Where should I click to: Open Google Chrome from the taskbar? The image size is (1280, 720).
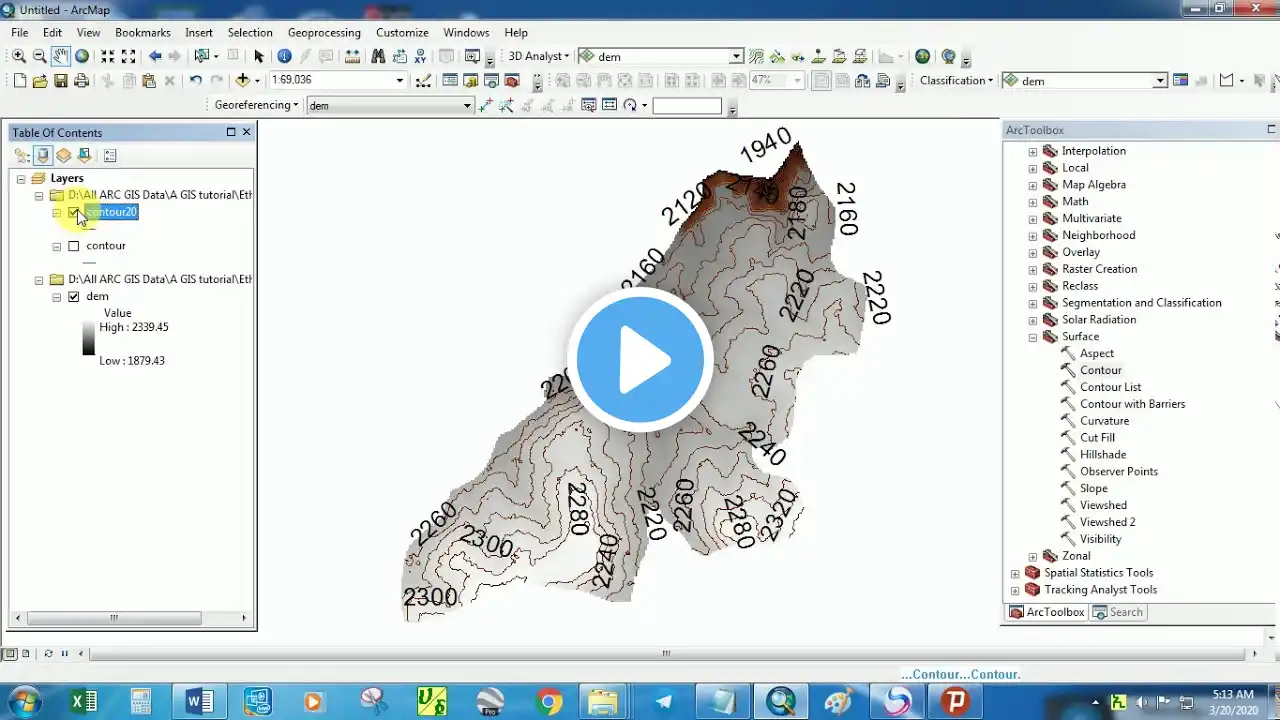tap(548, 701)
